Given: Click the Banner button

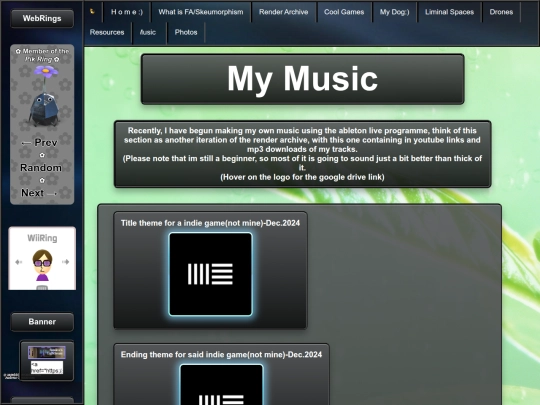Looking at the screenshot, I should 42,322.
